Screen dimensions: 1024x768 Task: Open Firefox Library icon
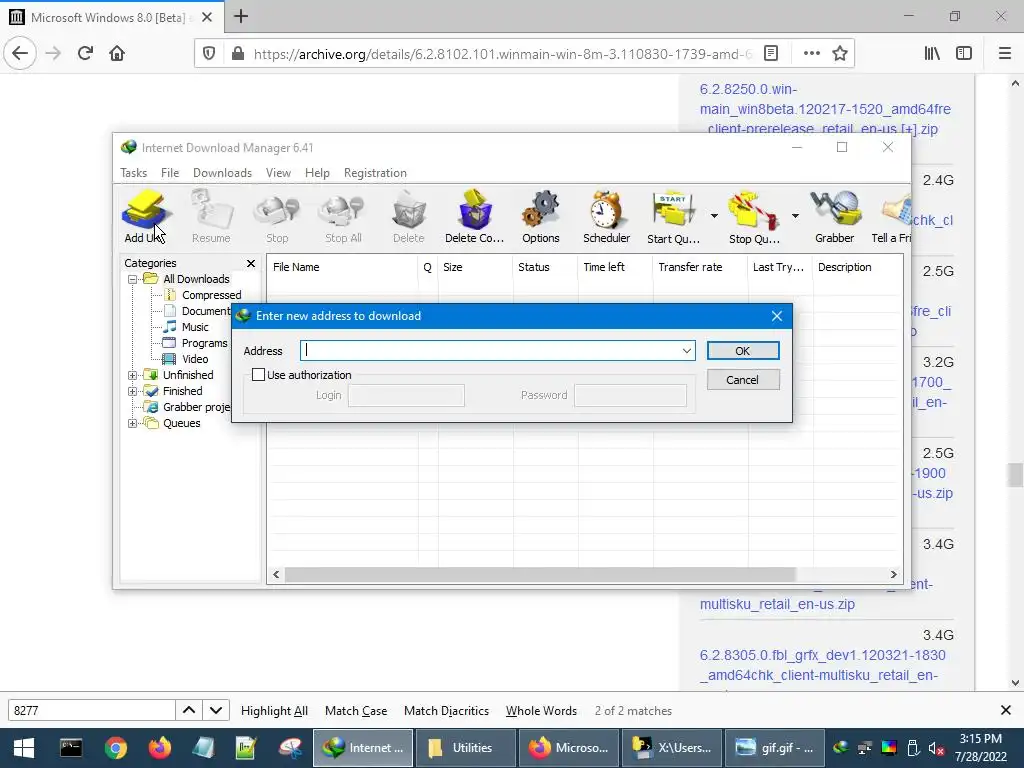click(x=932, y=54)
